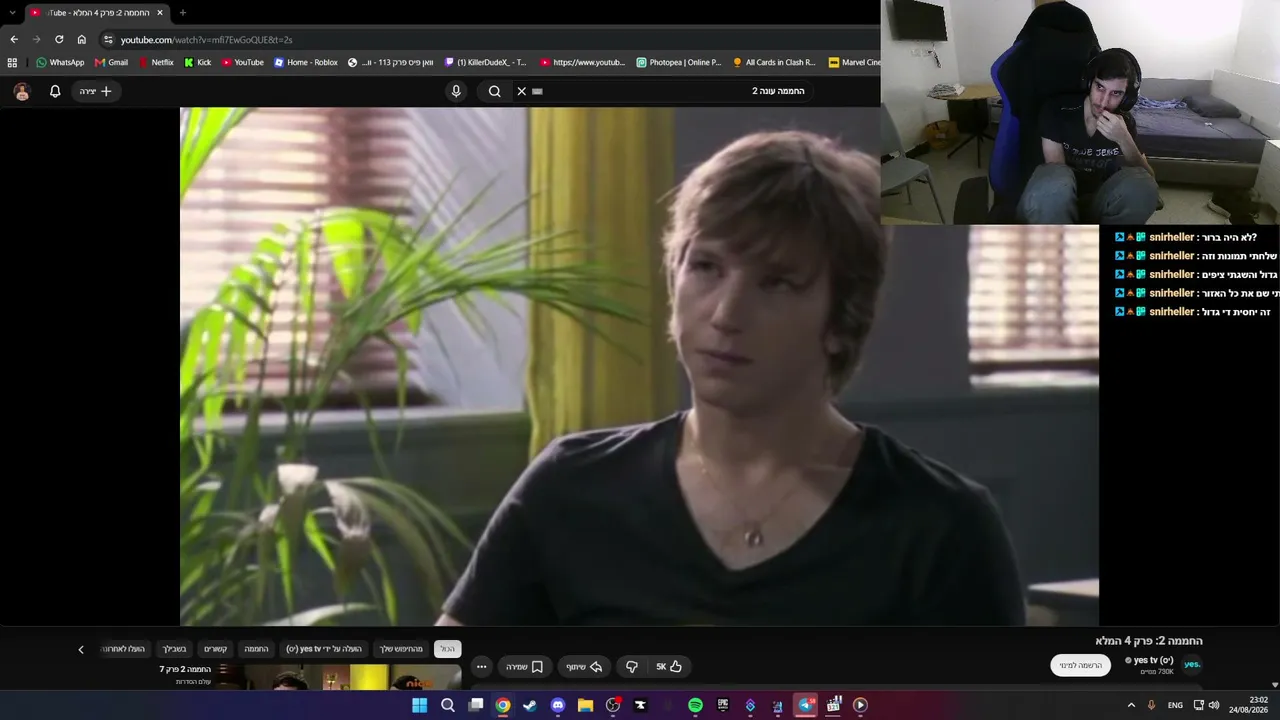Open the WhatsApp bookmark
The width and height of the screenshot is (1280, 720).
(60, 62)
